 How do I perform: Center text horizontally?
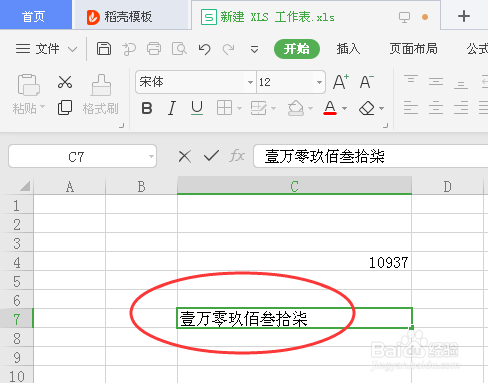coord(436,108)
